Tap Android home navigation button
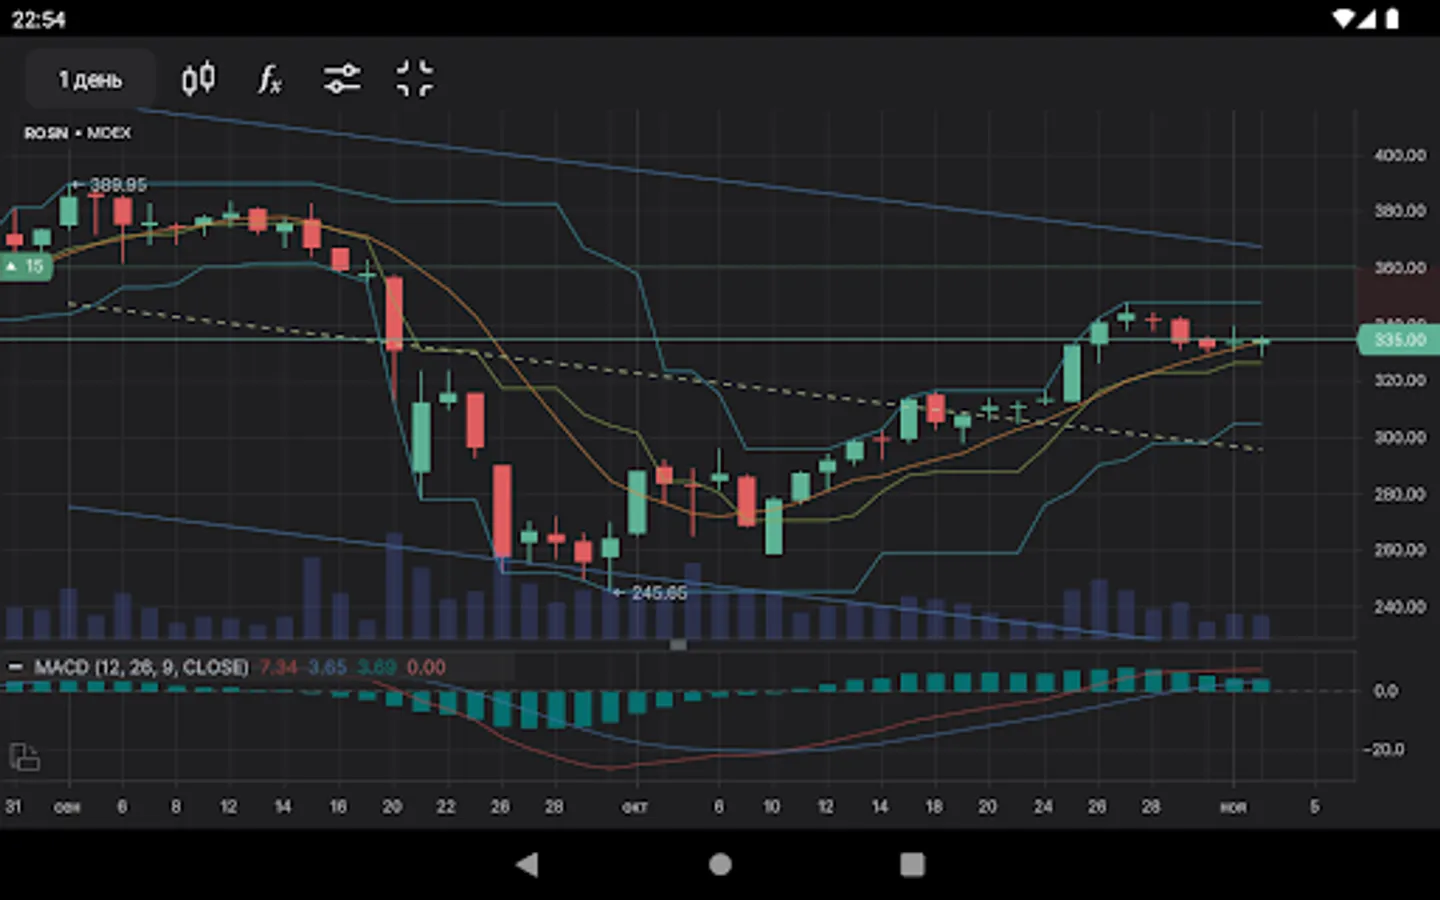Image resolution: width=1440 pixels, height=900 pixels. click(x=720, y=864)
